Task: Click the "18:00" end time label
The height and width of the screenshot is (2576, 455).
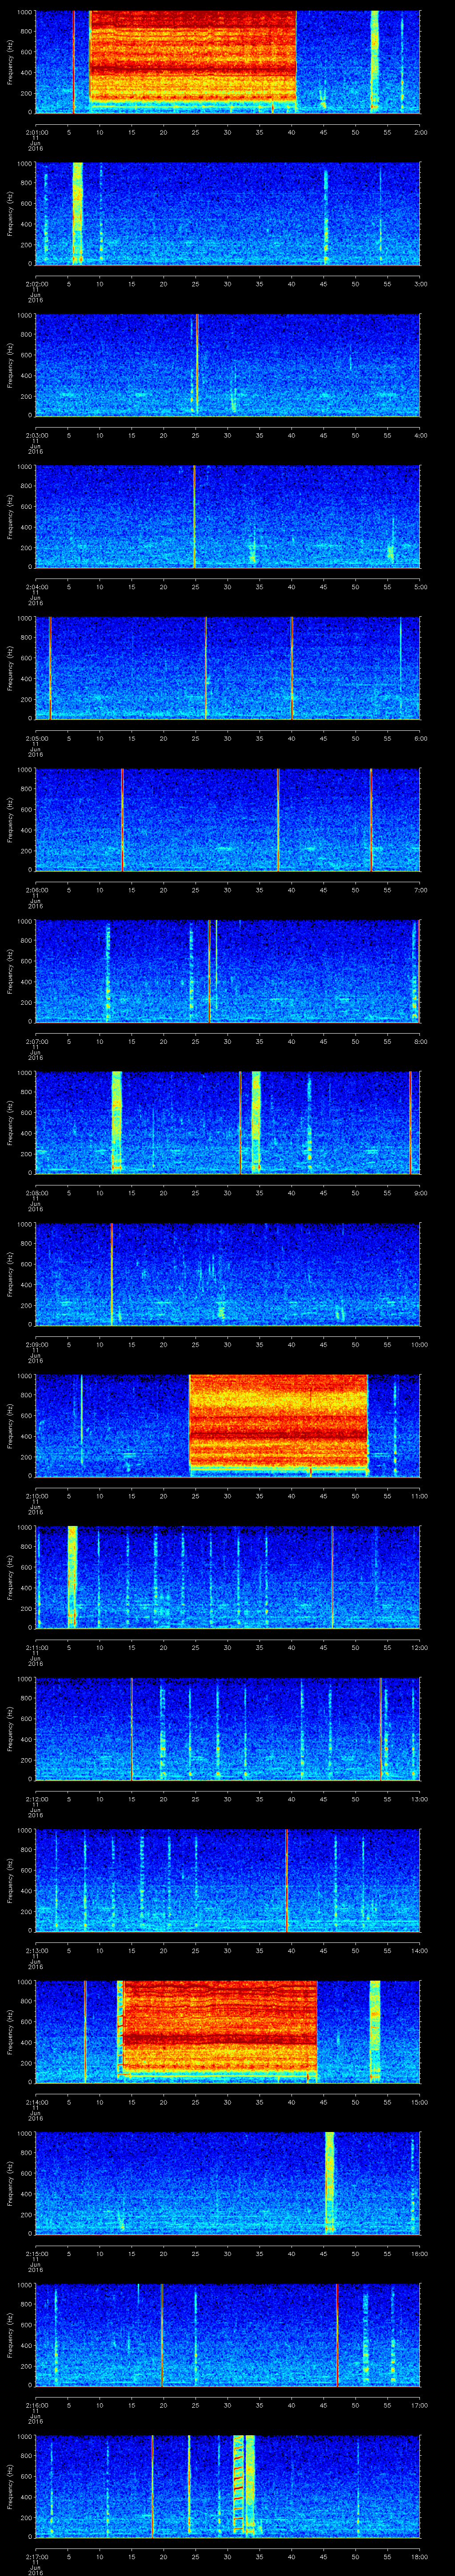Action: pyautogui.click(x=419, y=2556)
